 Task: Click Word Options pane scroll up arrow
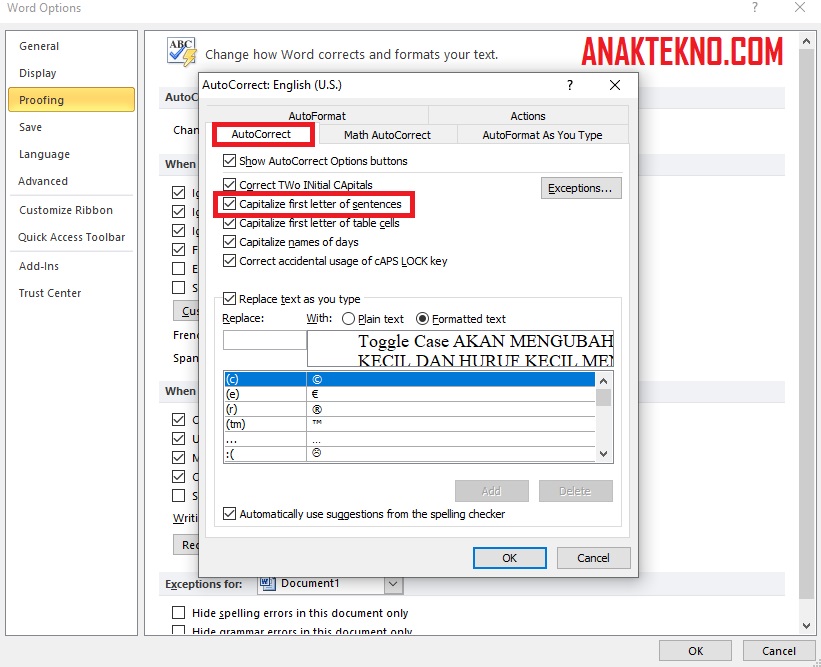806,40
